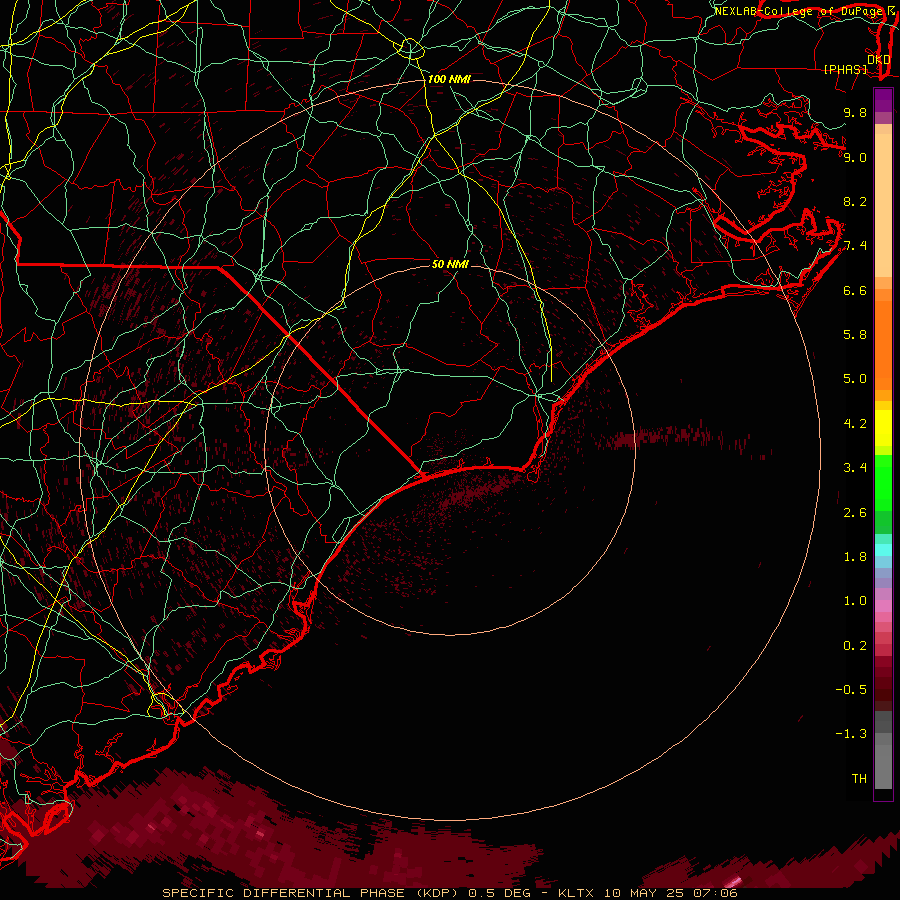This screenshot has height=900, width=900.
Task: Click the '100 NMI' range ring label
Action: click(x=449, y=79)
